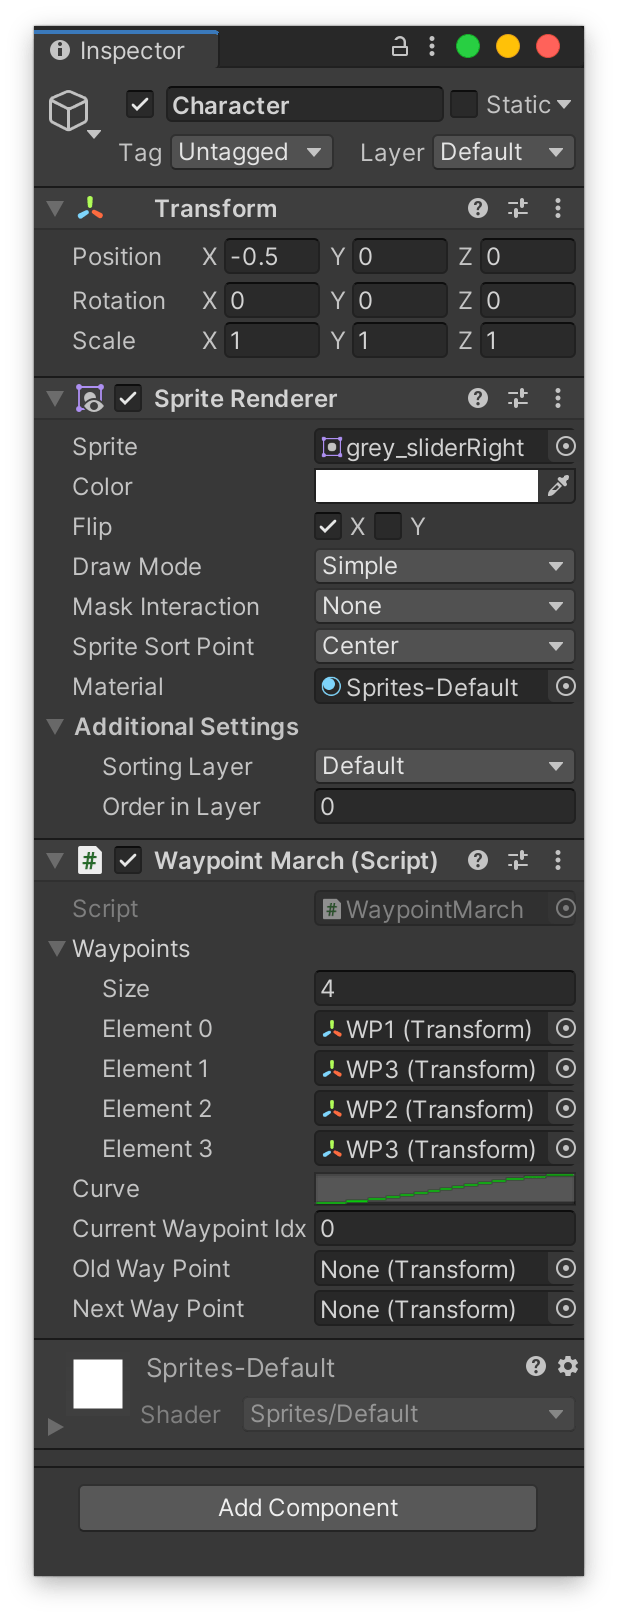This screenshot has height=1618, width=618.
Task: Open object picker for Sprite field
Action: click(565, 446)
